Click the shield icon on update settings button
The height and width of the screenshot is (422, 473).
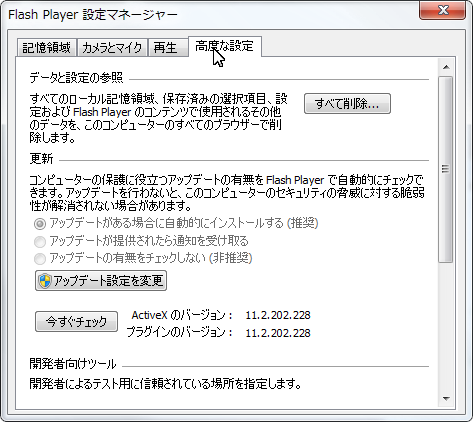(45, 281)
